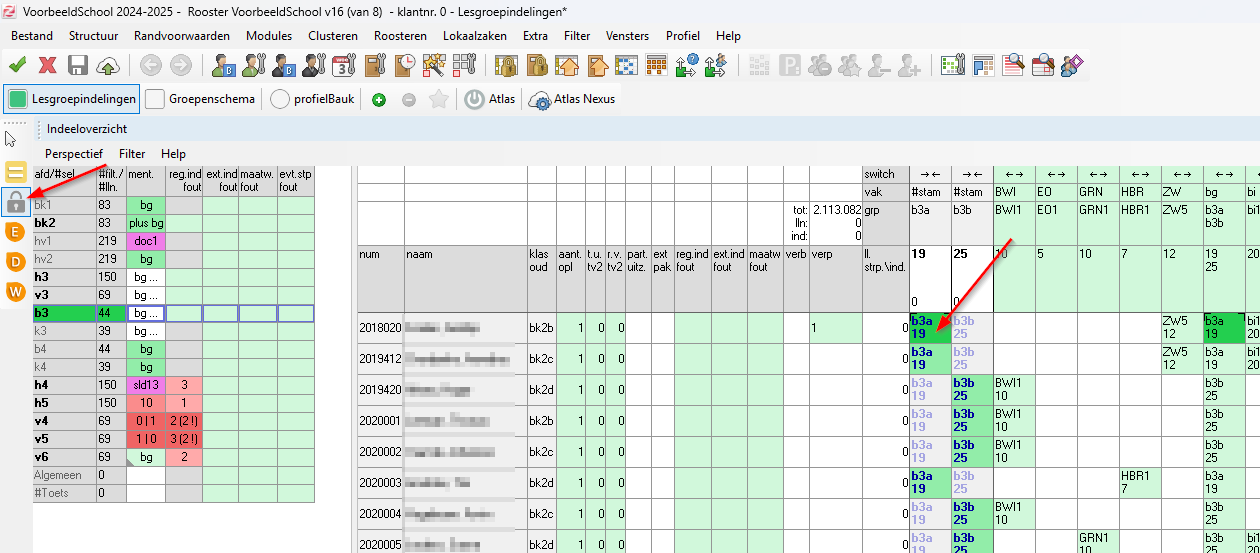Click people with purple diamond icon
1260x553 pixels.
point(1073,66)
